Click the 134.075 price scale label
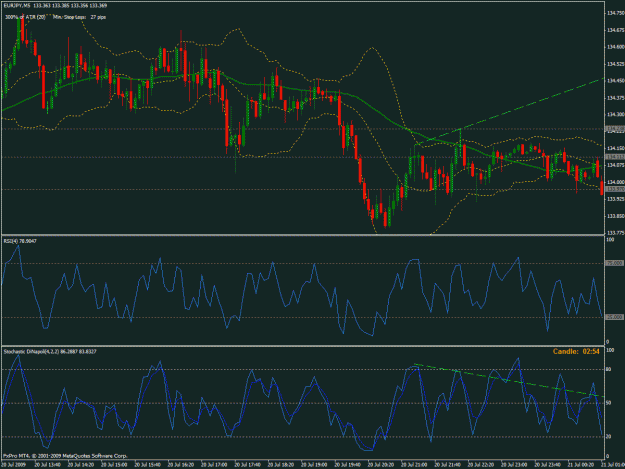The width and height of the screenshot is (625, 469). pyautogui.click(x=615, y=165)
